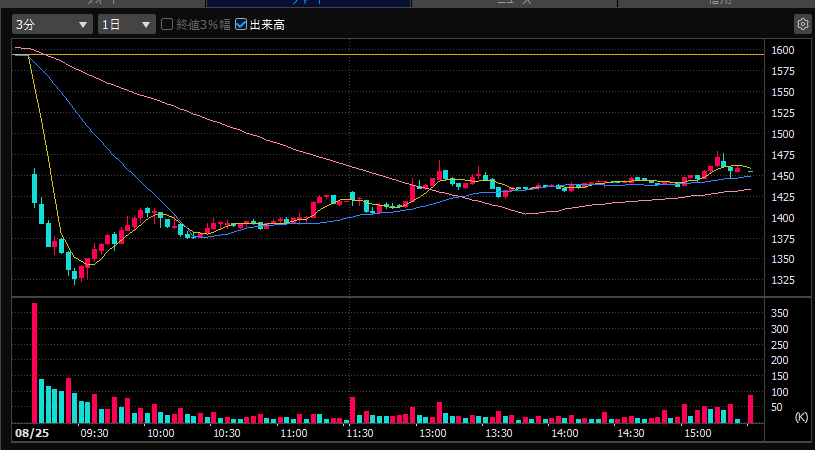Click the 08/25 date label
The height and width of the screenshot is (450, 815).
pos(32,433)
